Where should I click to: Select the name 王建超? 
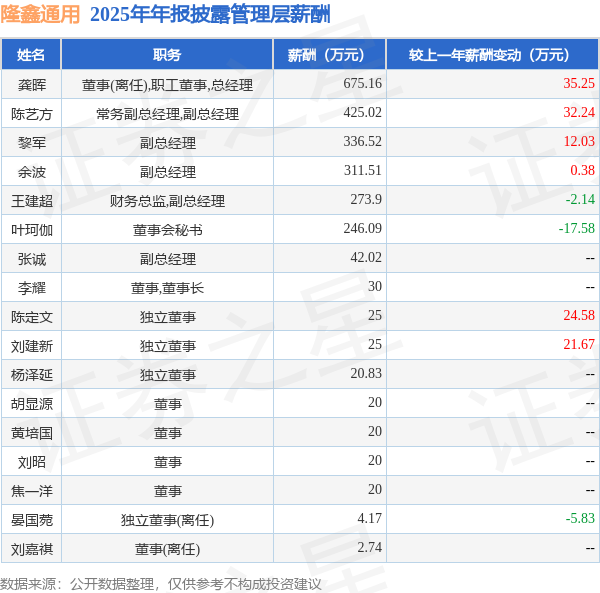pos(32,201)
